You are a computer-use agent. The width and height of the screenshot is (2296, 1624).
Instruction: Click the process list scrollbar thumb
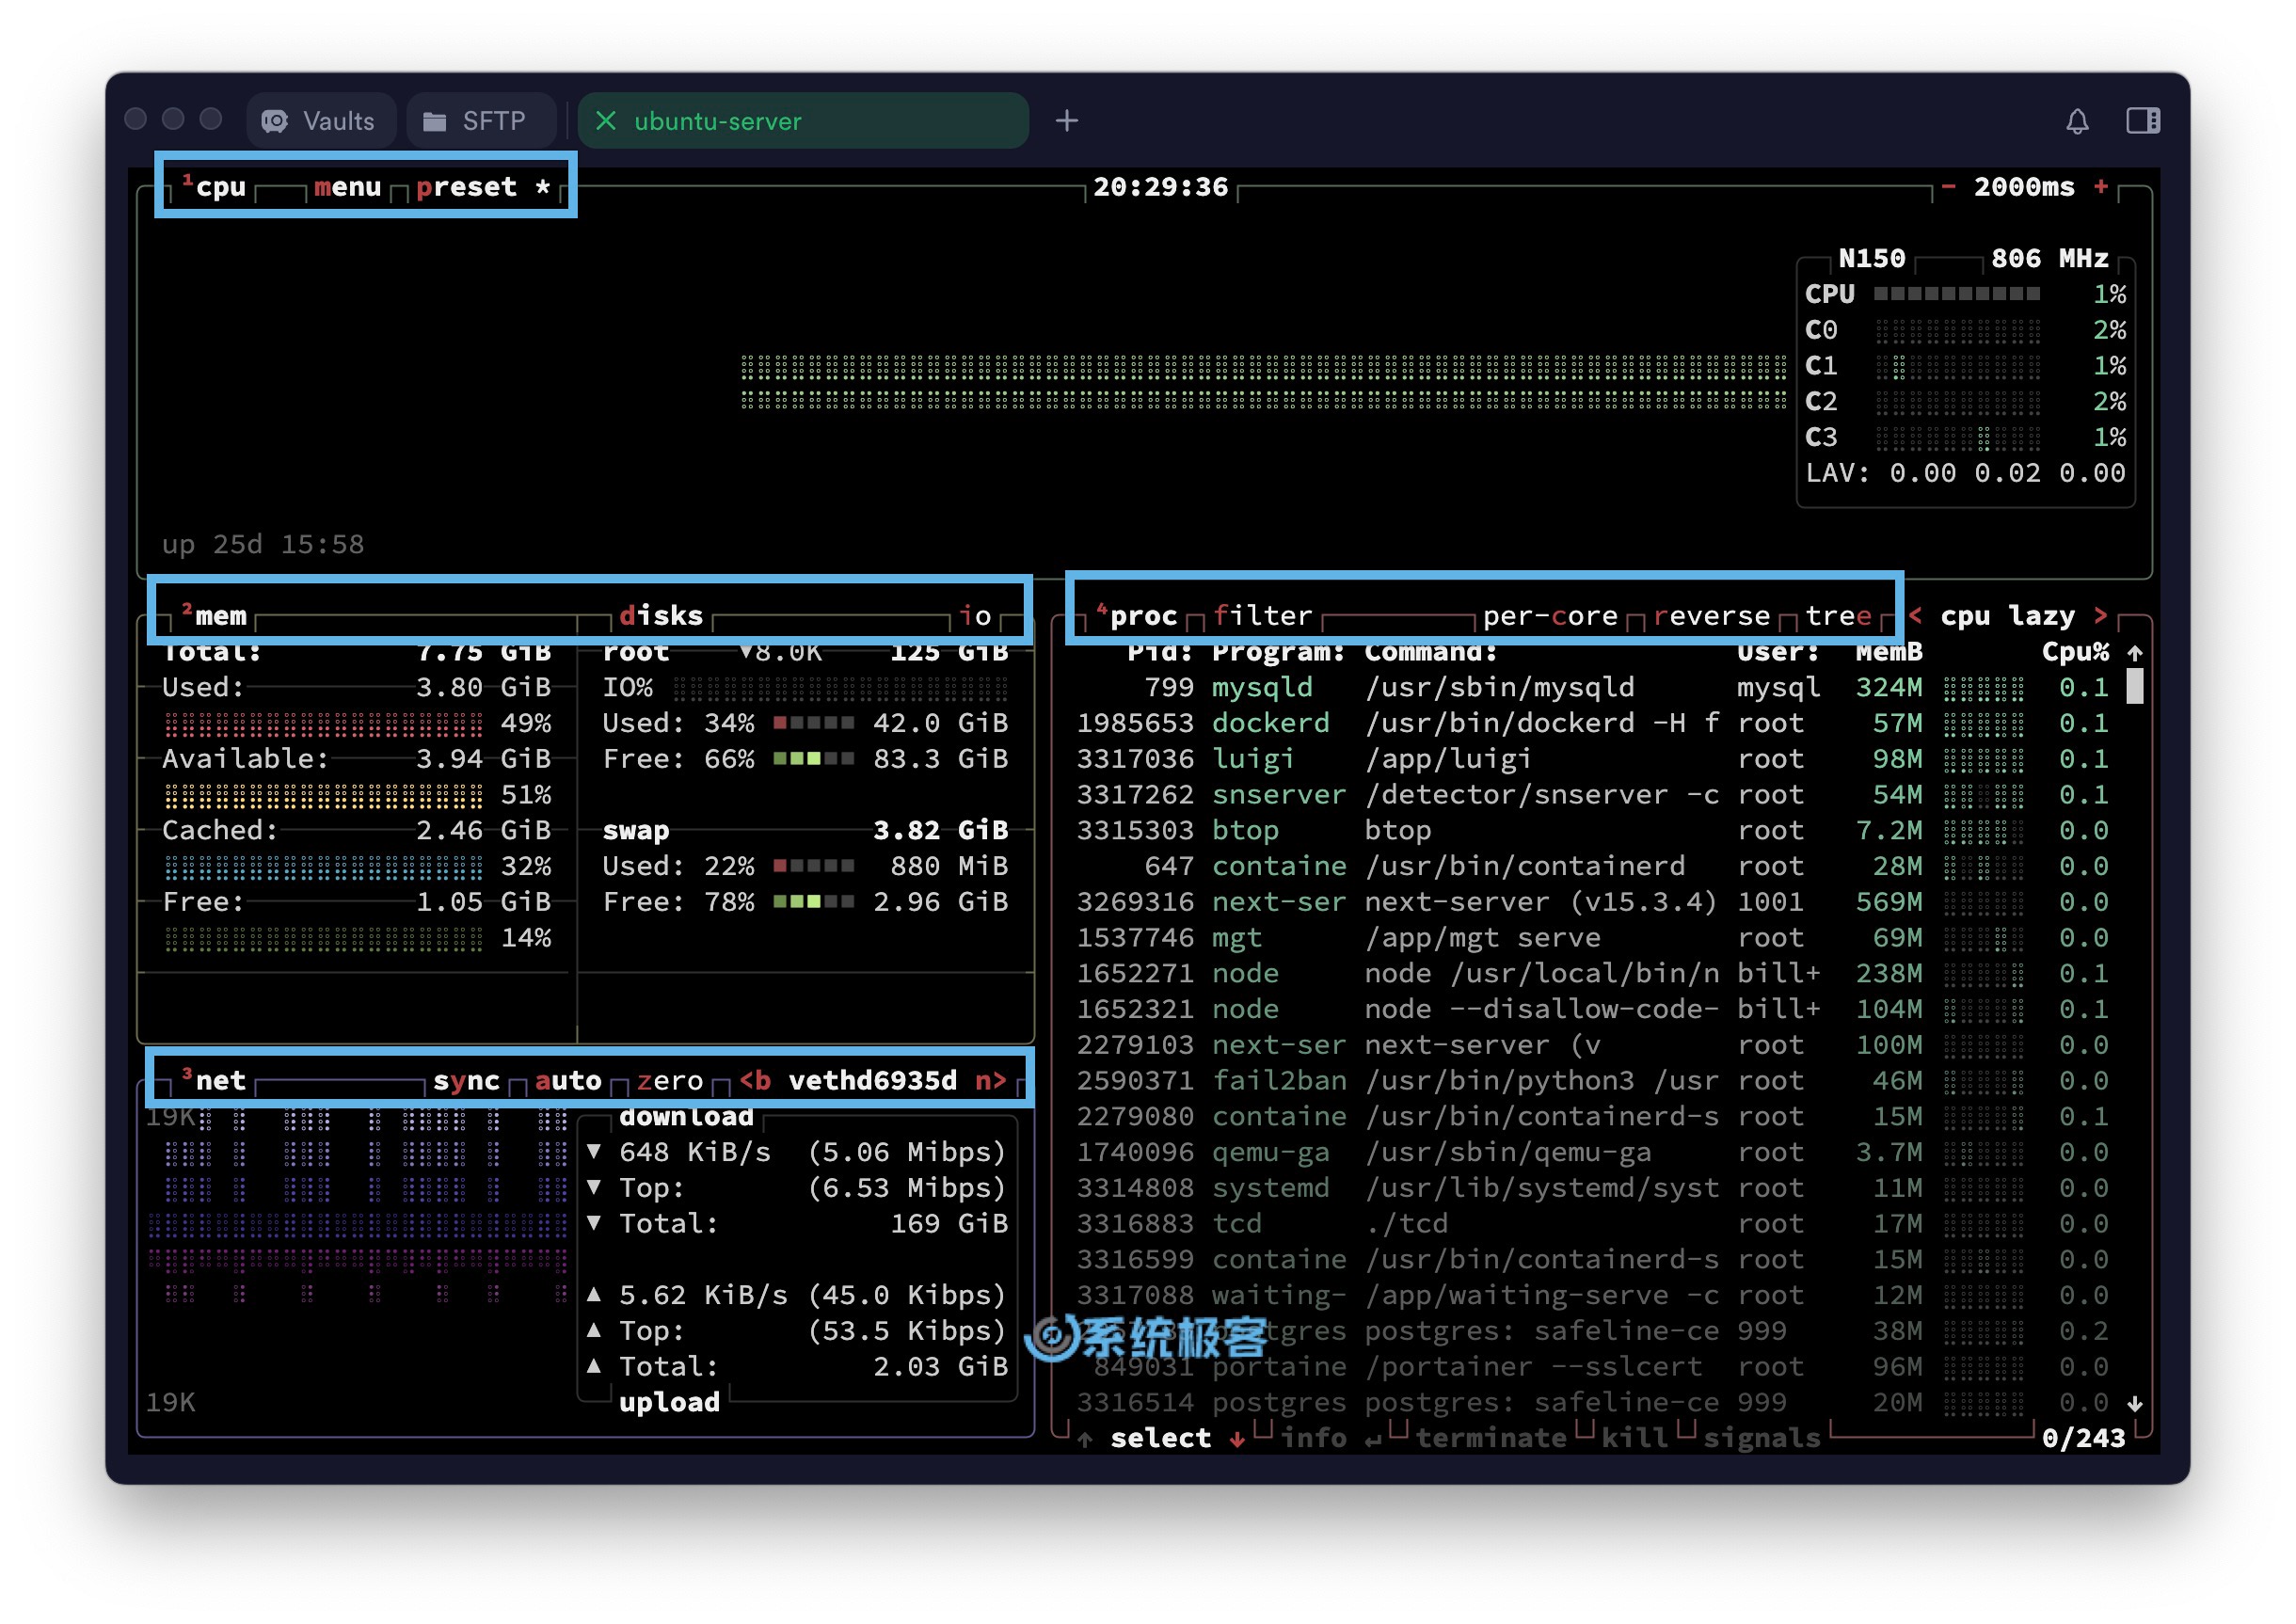coord(2134,686)
